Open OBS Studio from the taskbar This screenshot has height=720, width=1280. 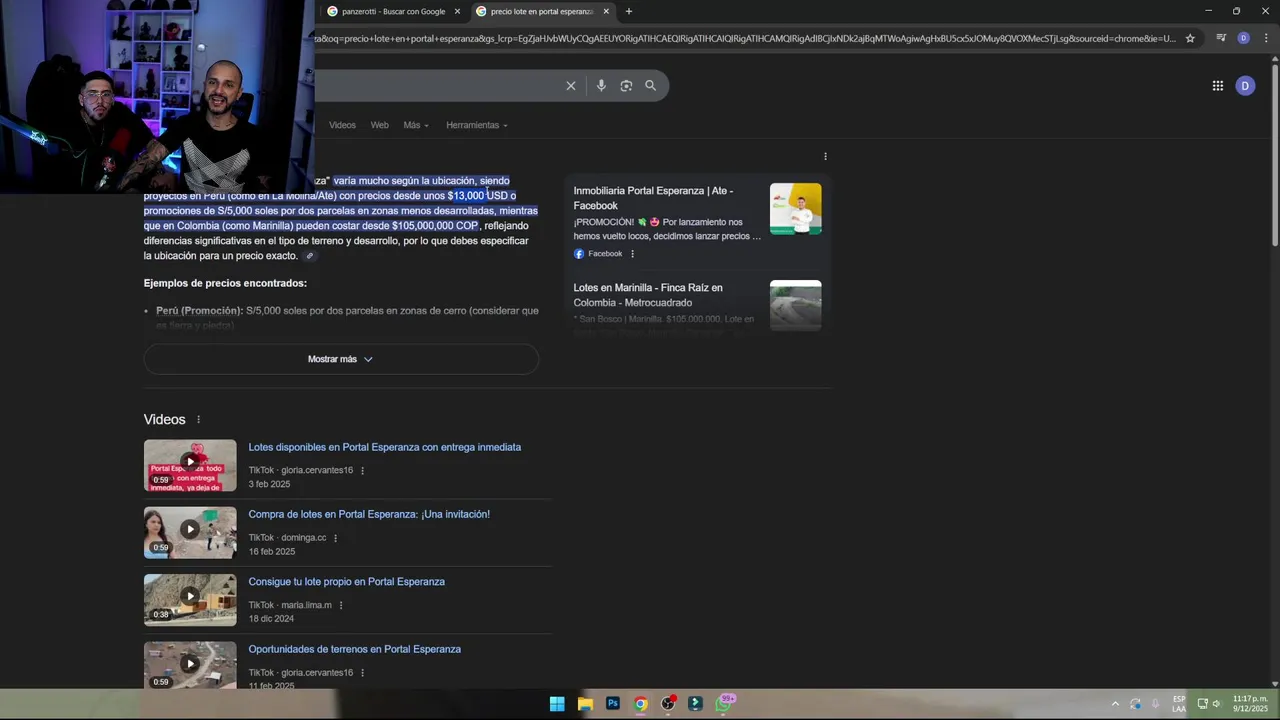click(x=668, y=704)
